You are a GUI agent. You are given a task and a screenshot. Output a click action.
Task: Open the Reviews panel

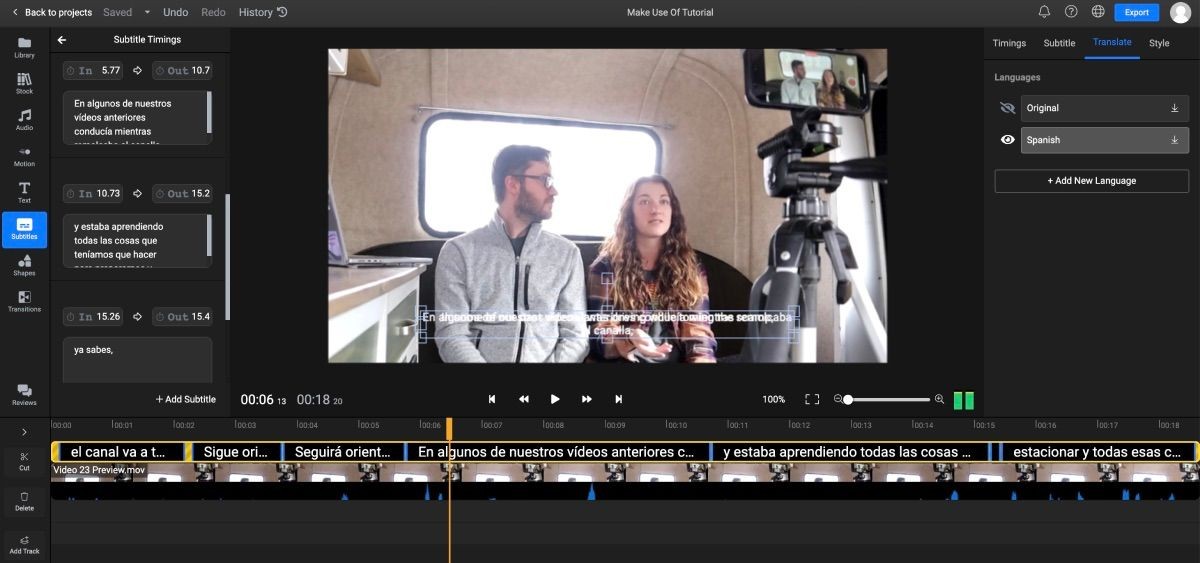coord(24,395)
